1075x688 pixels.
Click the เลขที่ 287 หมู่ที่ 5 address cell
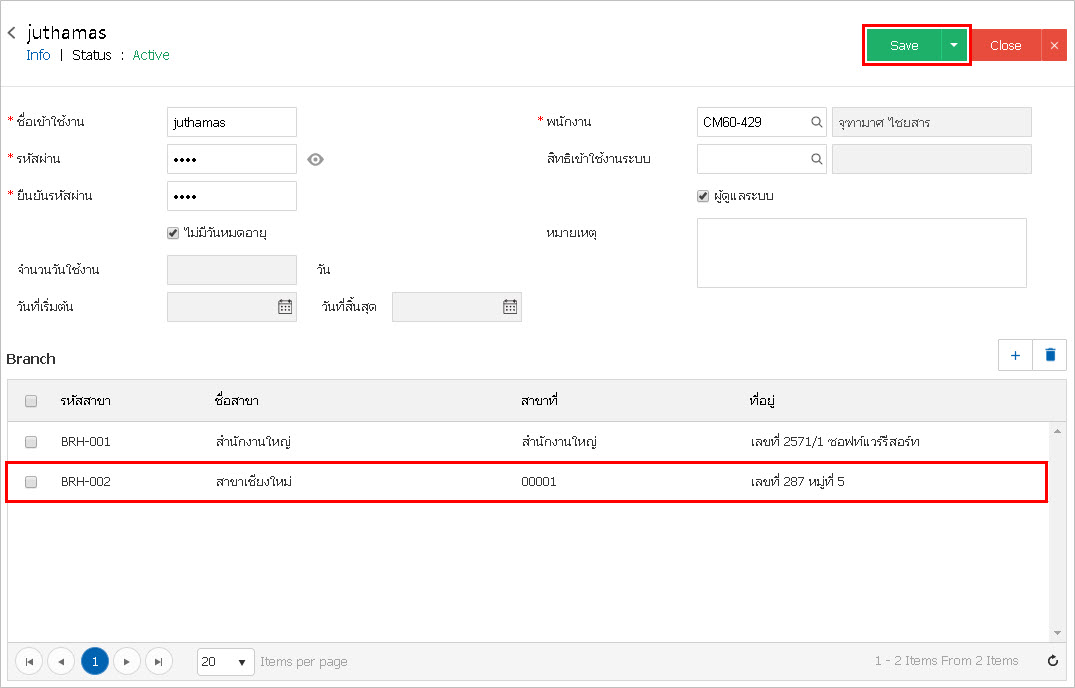pos(797,482)
